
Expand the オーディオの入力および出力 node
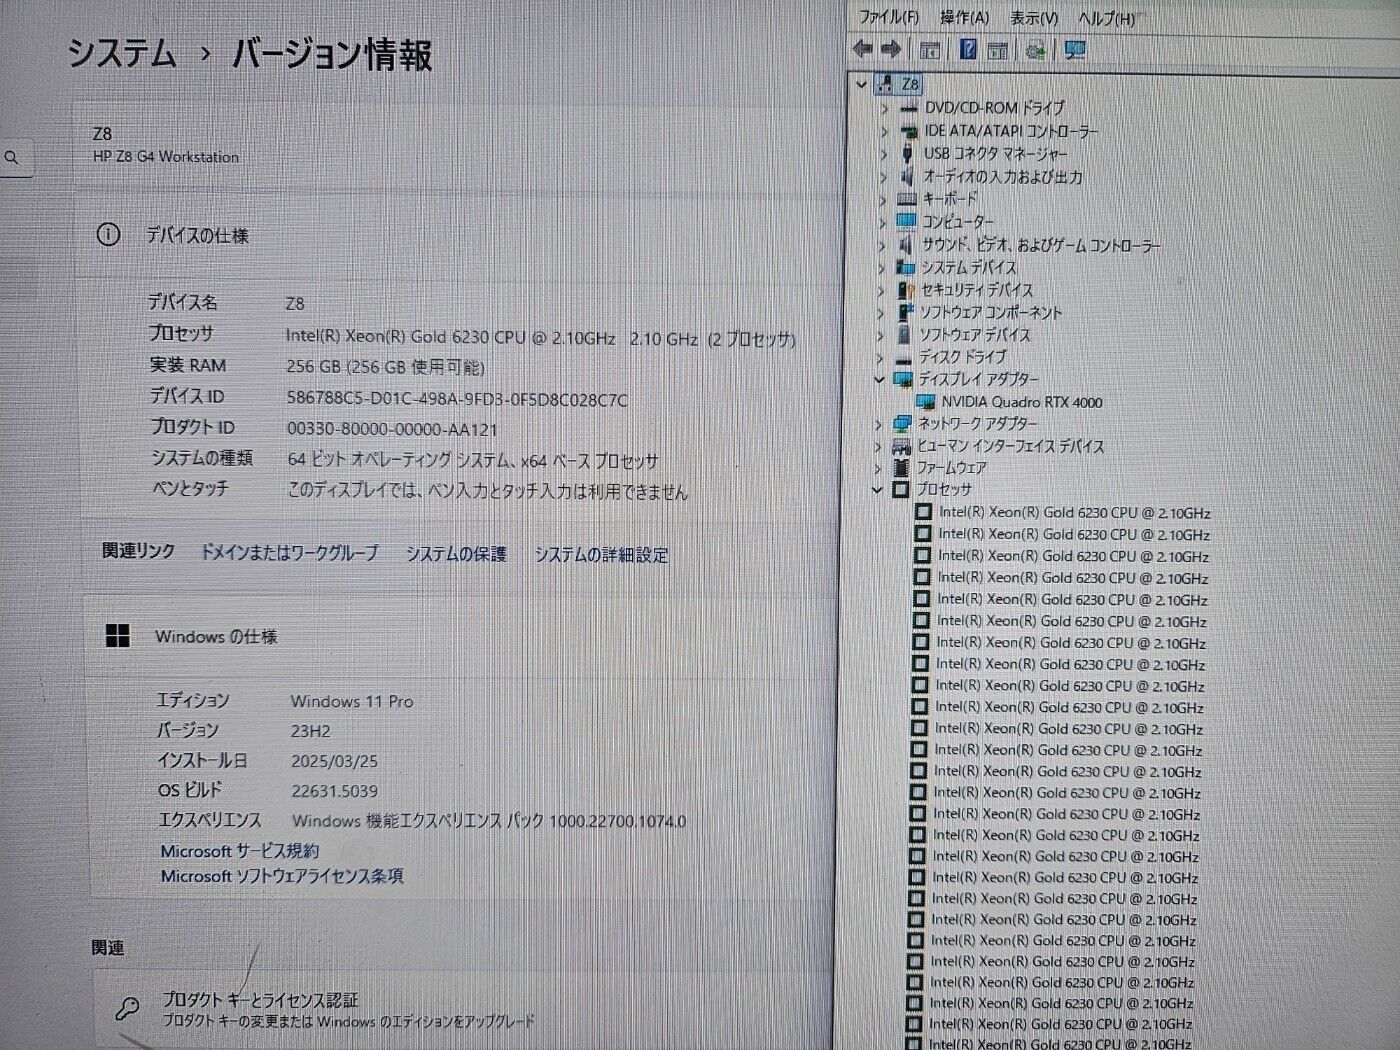883,177
